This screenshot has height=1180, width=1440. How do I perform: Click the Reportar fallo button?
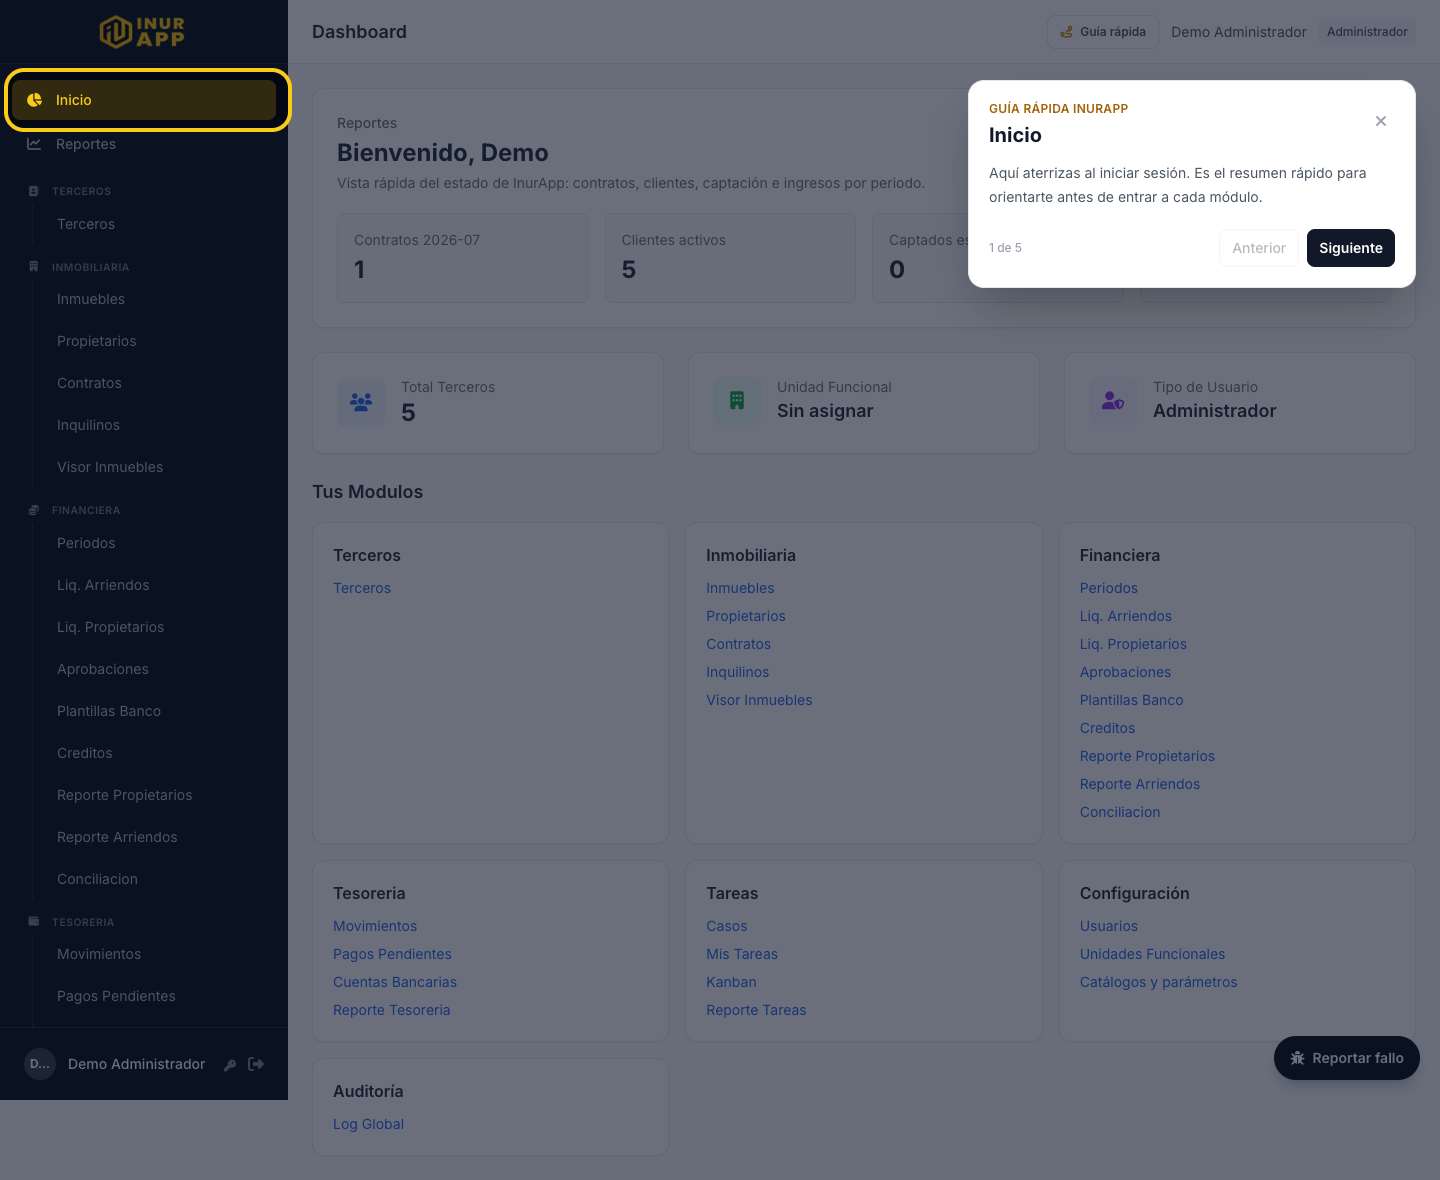point(1347,1058)
